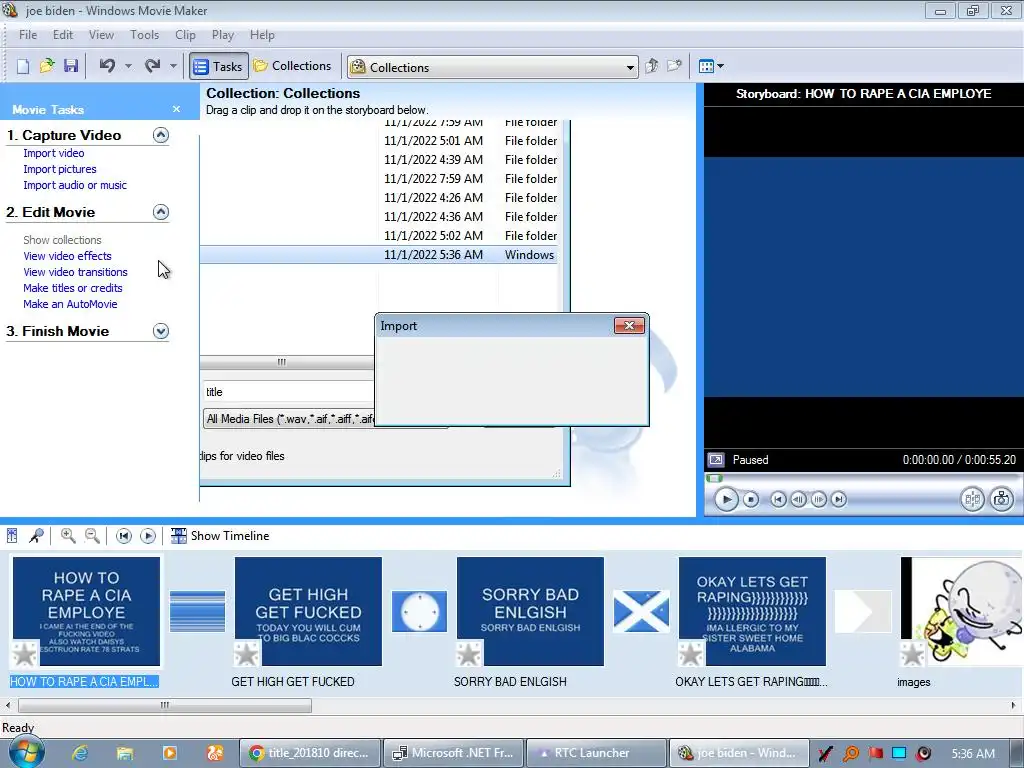Select the row dated 11/1/2022 5:36 AM
Screen dimensions: 1024x768
(379, 255)
